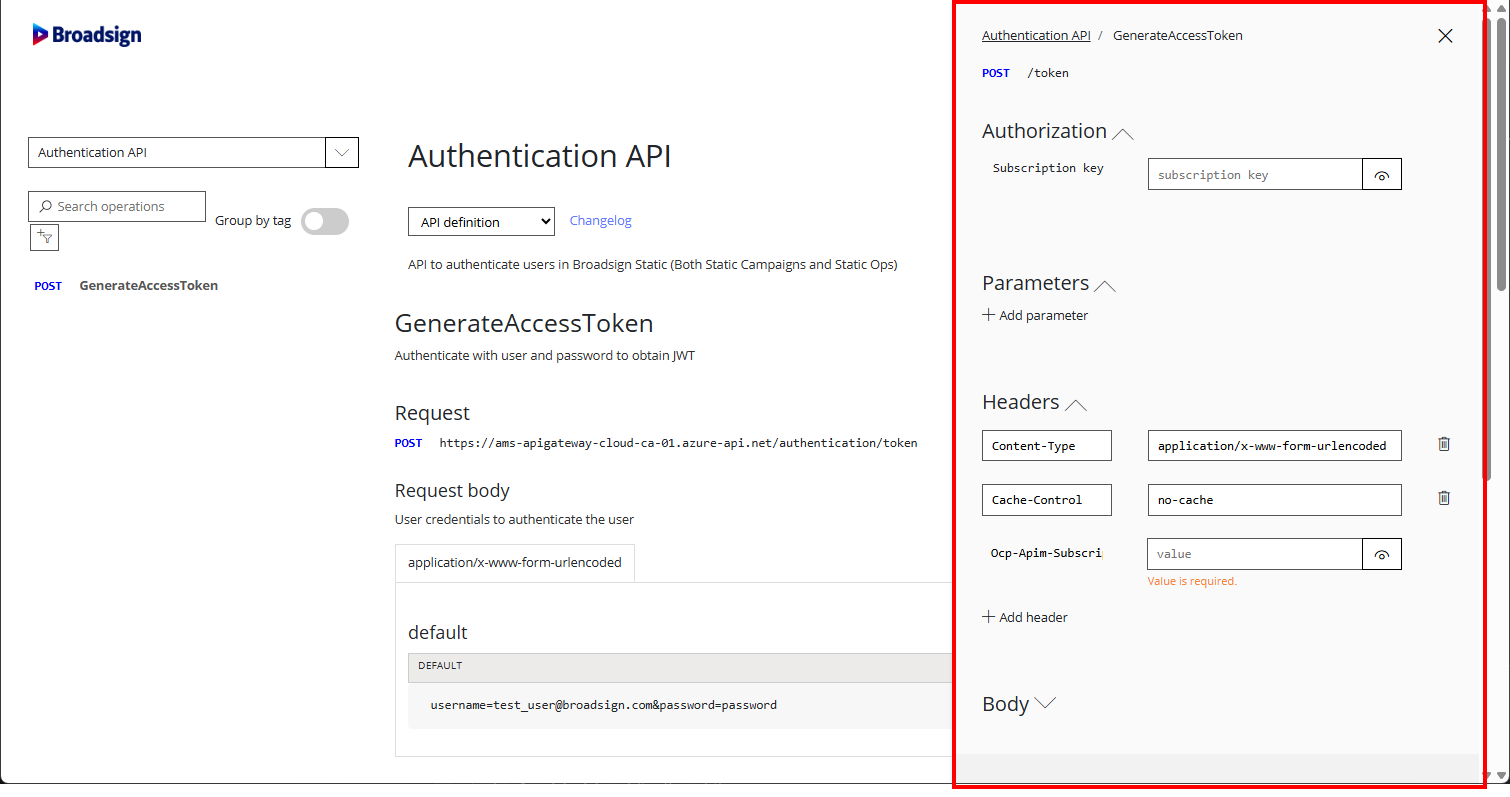1510x797 pixels.
Task: Click the Authentication API breadcrumb link
Action: [x=1036, y=35]
